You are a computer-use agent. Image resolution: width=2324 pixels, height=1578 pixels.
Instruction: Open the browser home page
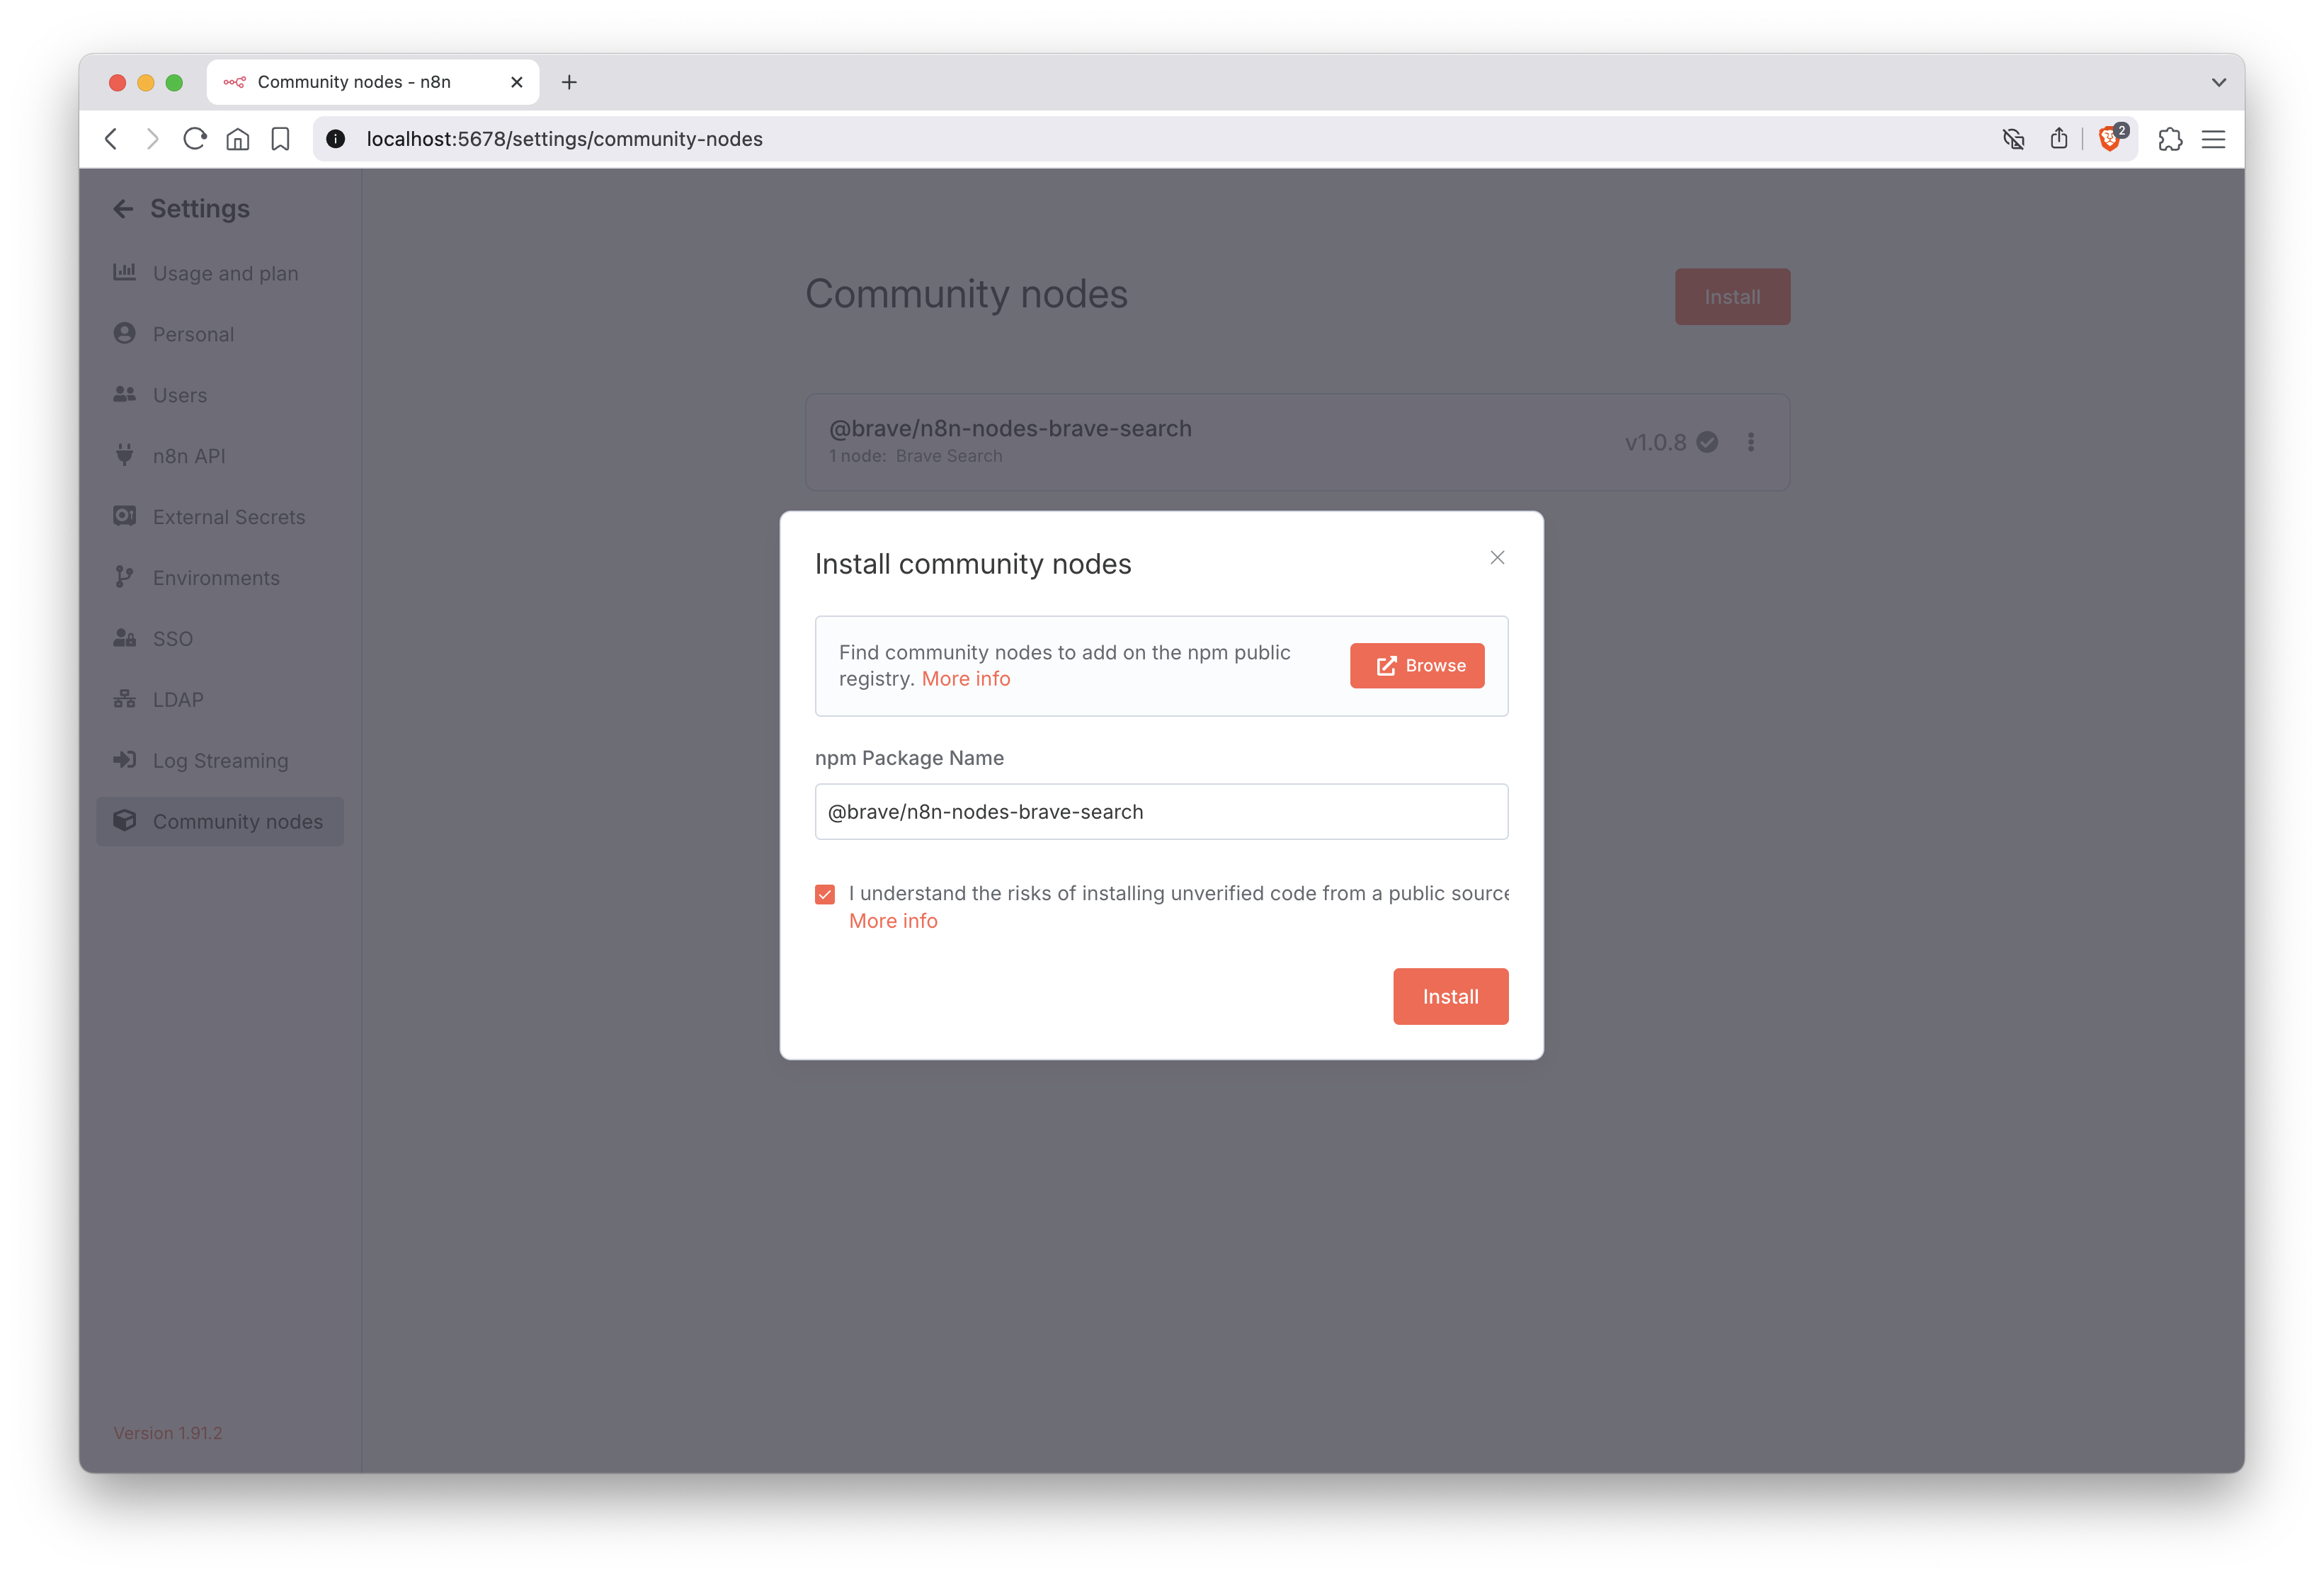[x=238, y=139]
